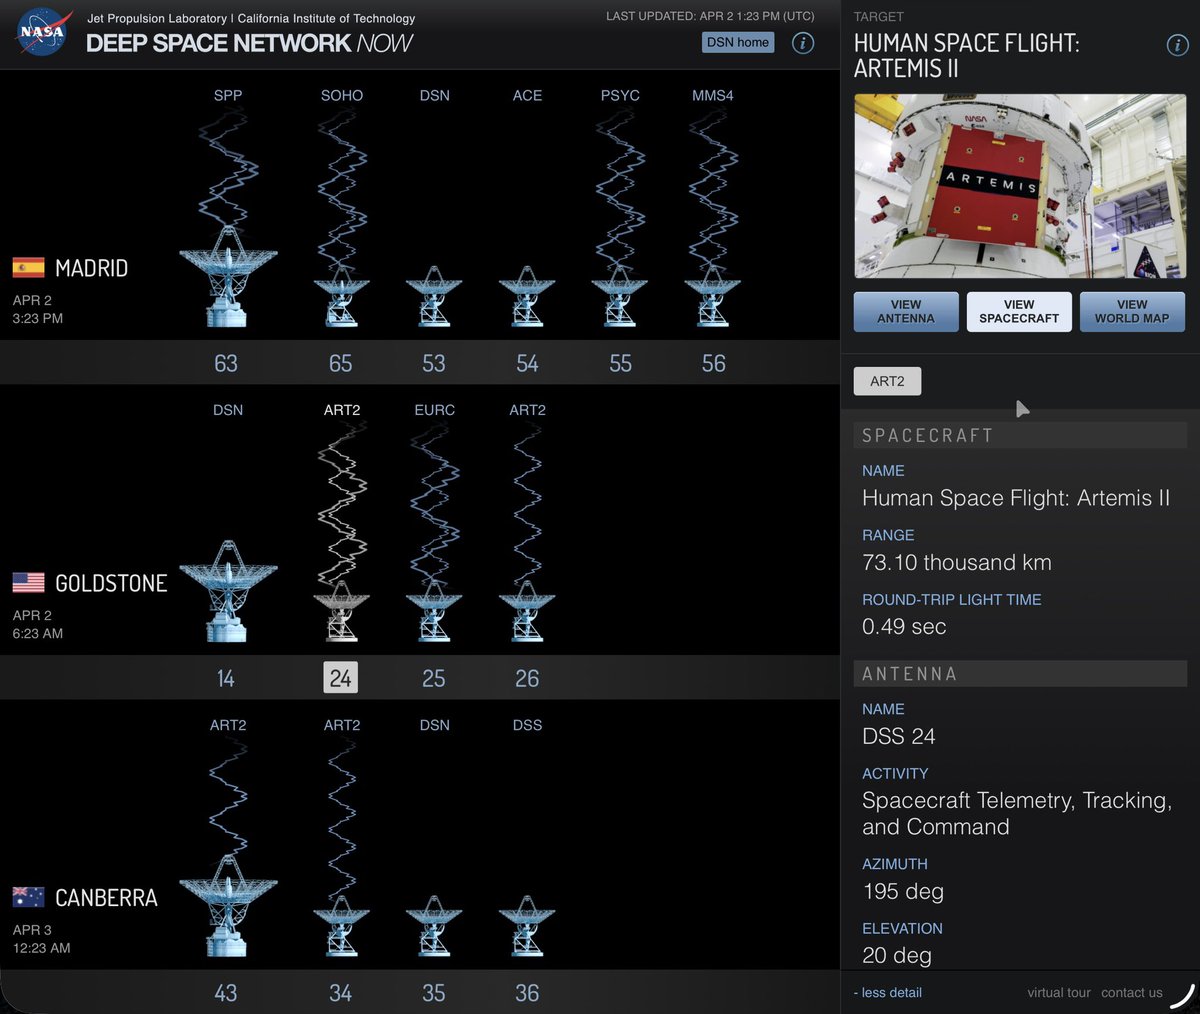This screenshot has width=1200, height=1014.
Task: Select Canberra antenna dish 34
Action: coord(342,927)
